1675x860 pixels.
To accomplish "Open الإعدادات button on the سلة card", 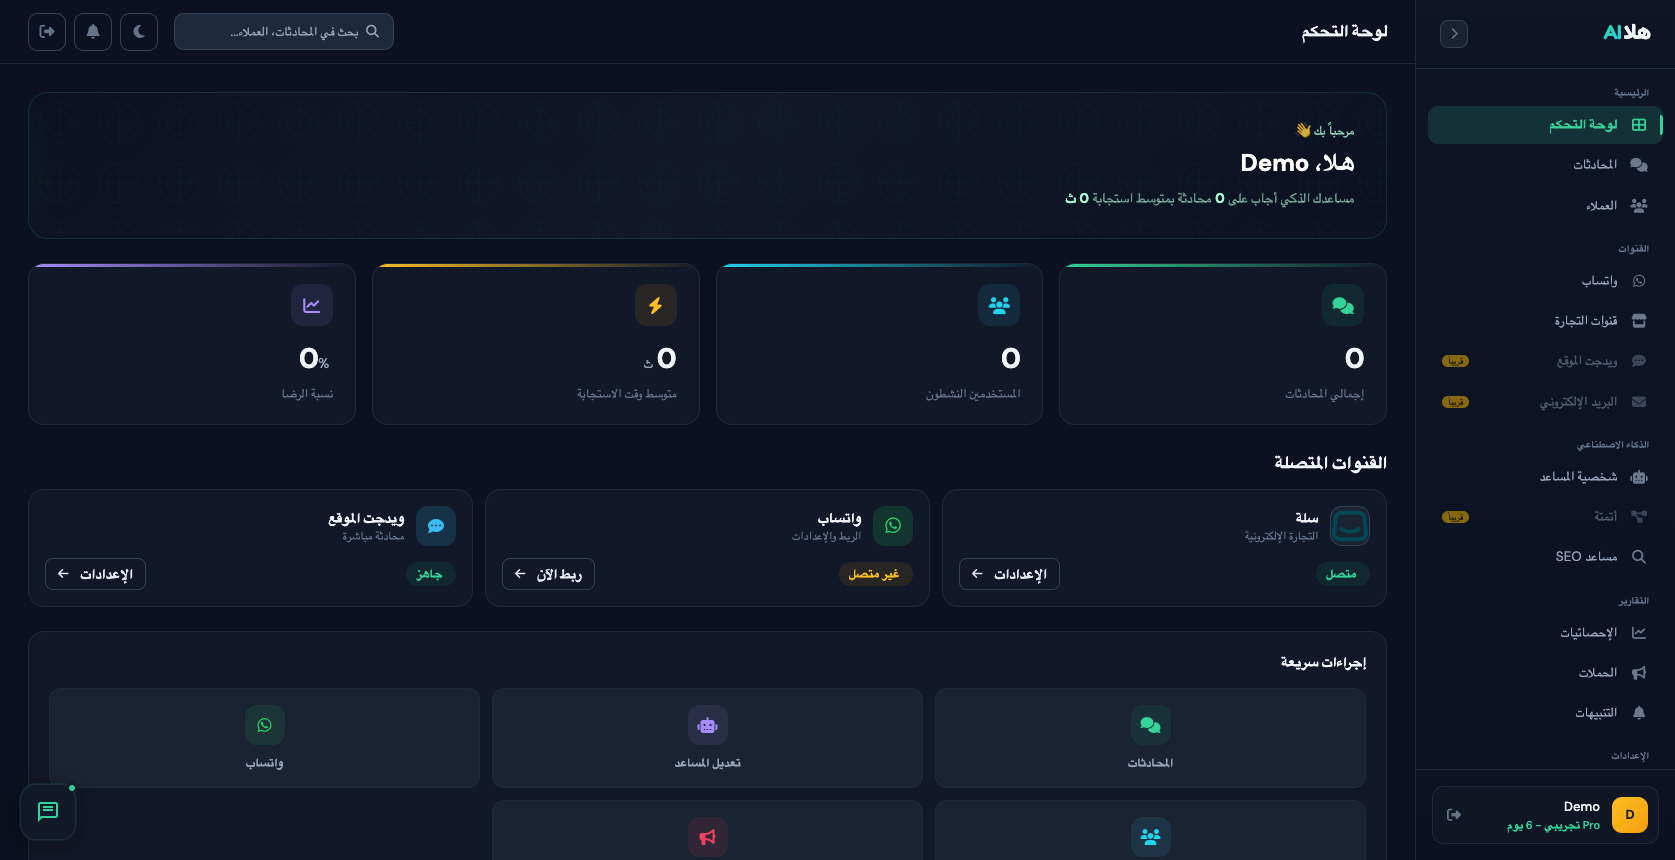I will tap(1009, 574).
